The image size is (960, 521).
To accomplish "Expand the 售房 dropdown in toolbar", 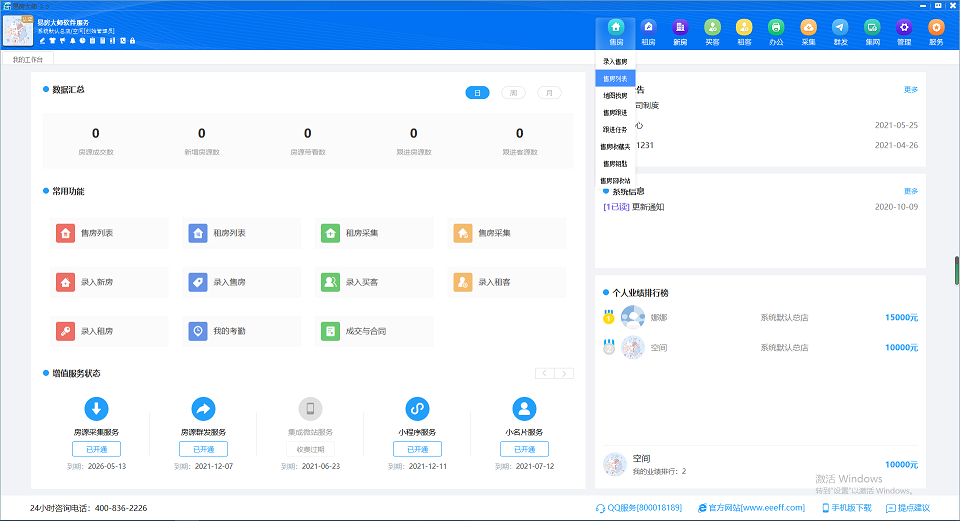I will click(616, 32).
